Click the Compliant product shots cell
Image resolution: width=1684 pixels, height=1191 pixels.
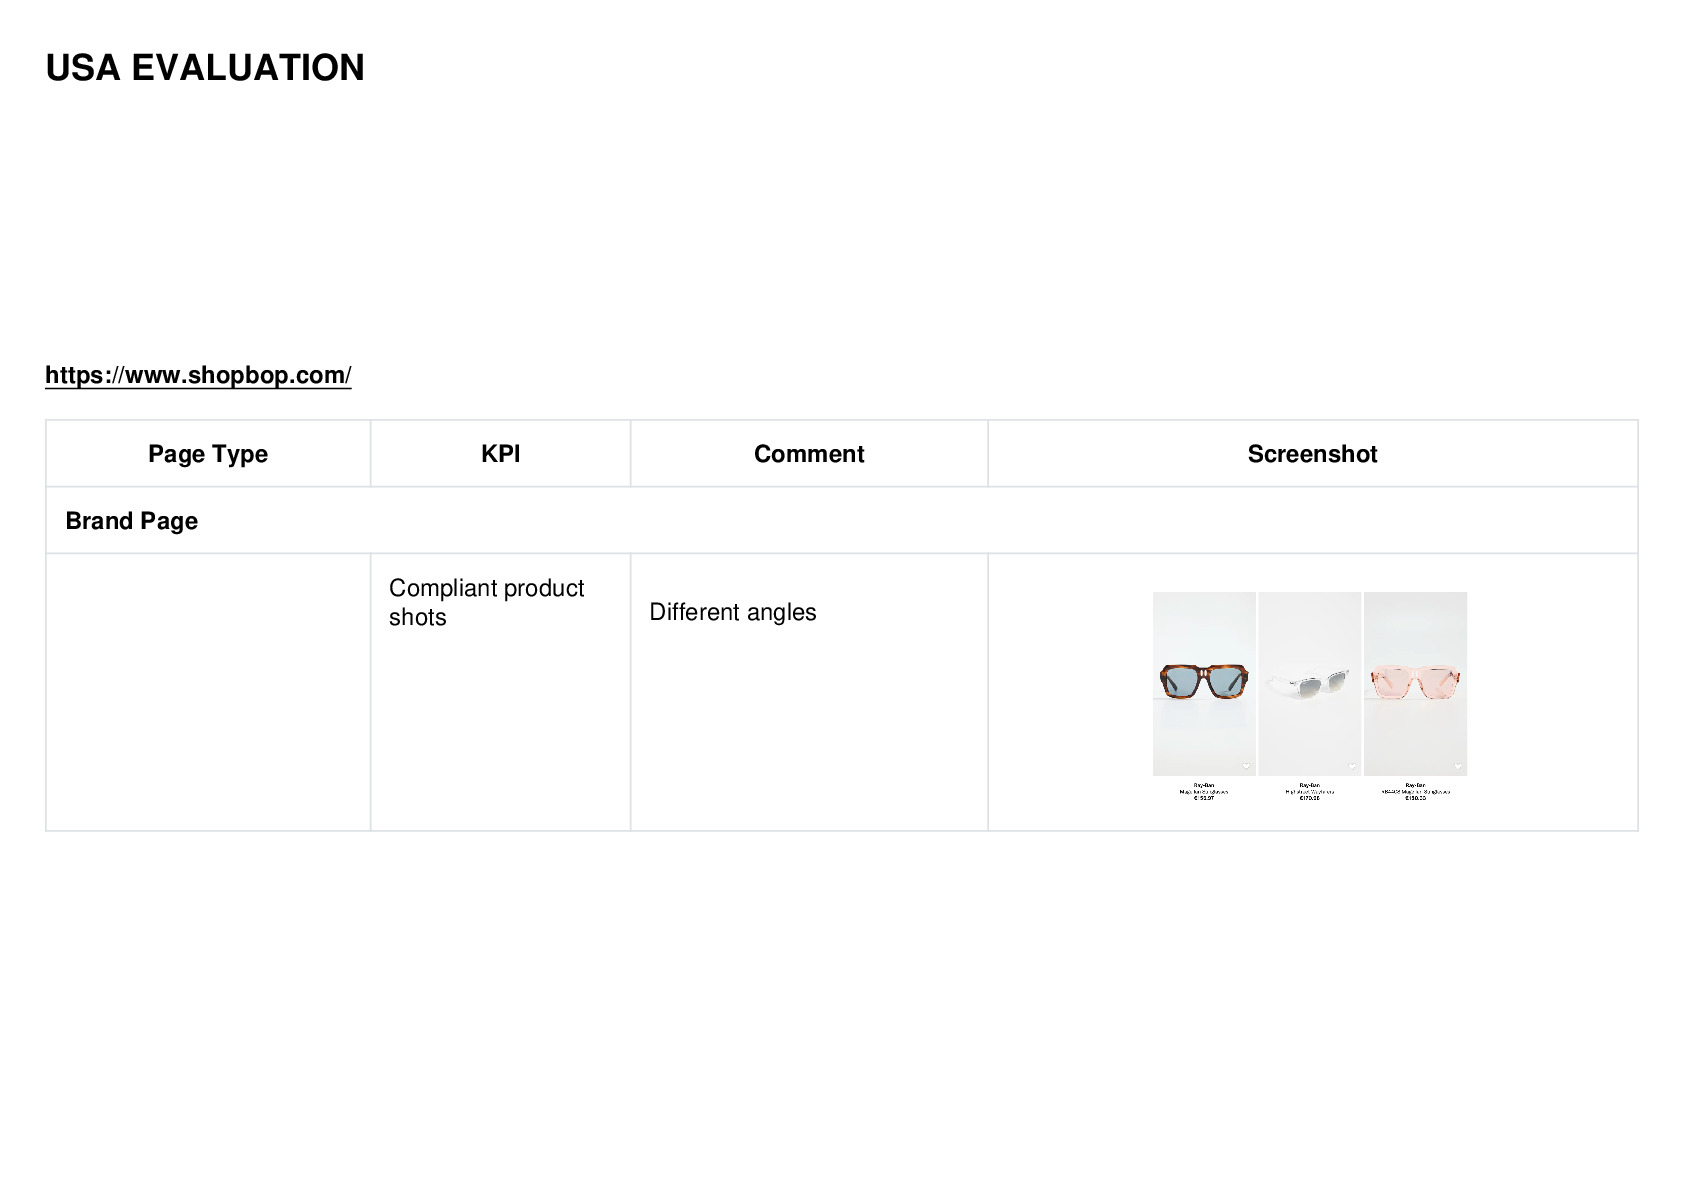pos(500,692)
